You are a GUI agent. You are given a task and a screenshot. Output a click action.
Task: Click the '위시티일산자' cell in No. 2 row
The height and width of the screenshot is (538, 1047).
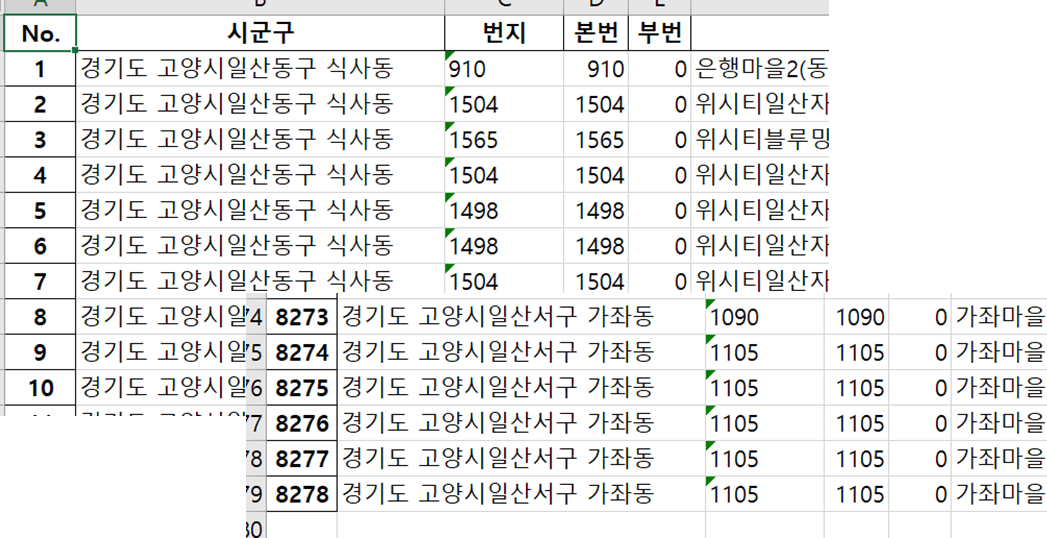point(761,104)
